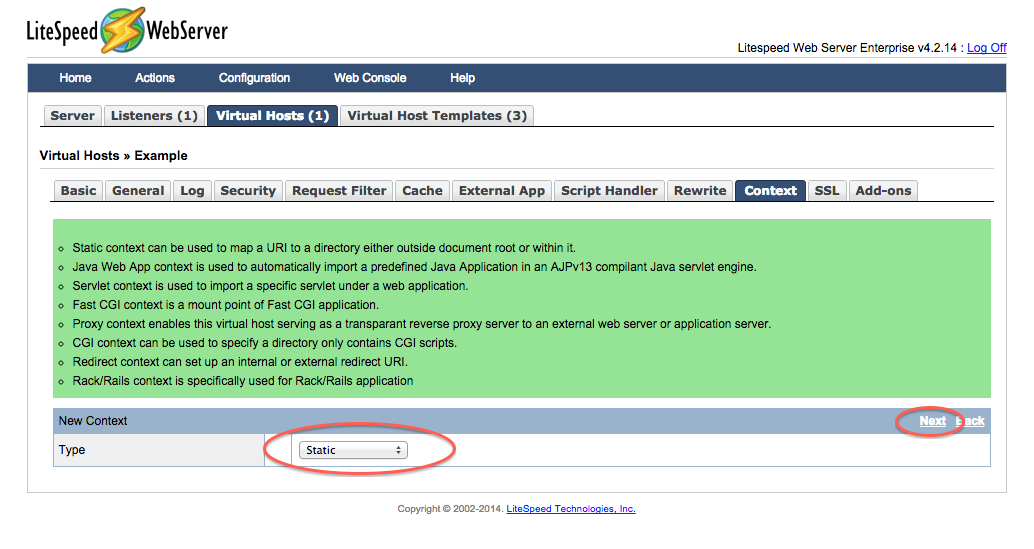The height and width of the screenshot is (549, 1034).
Task: Click the 'Virtual Hosts » Example' breadcrumb text
Action: pos(113,156)
